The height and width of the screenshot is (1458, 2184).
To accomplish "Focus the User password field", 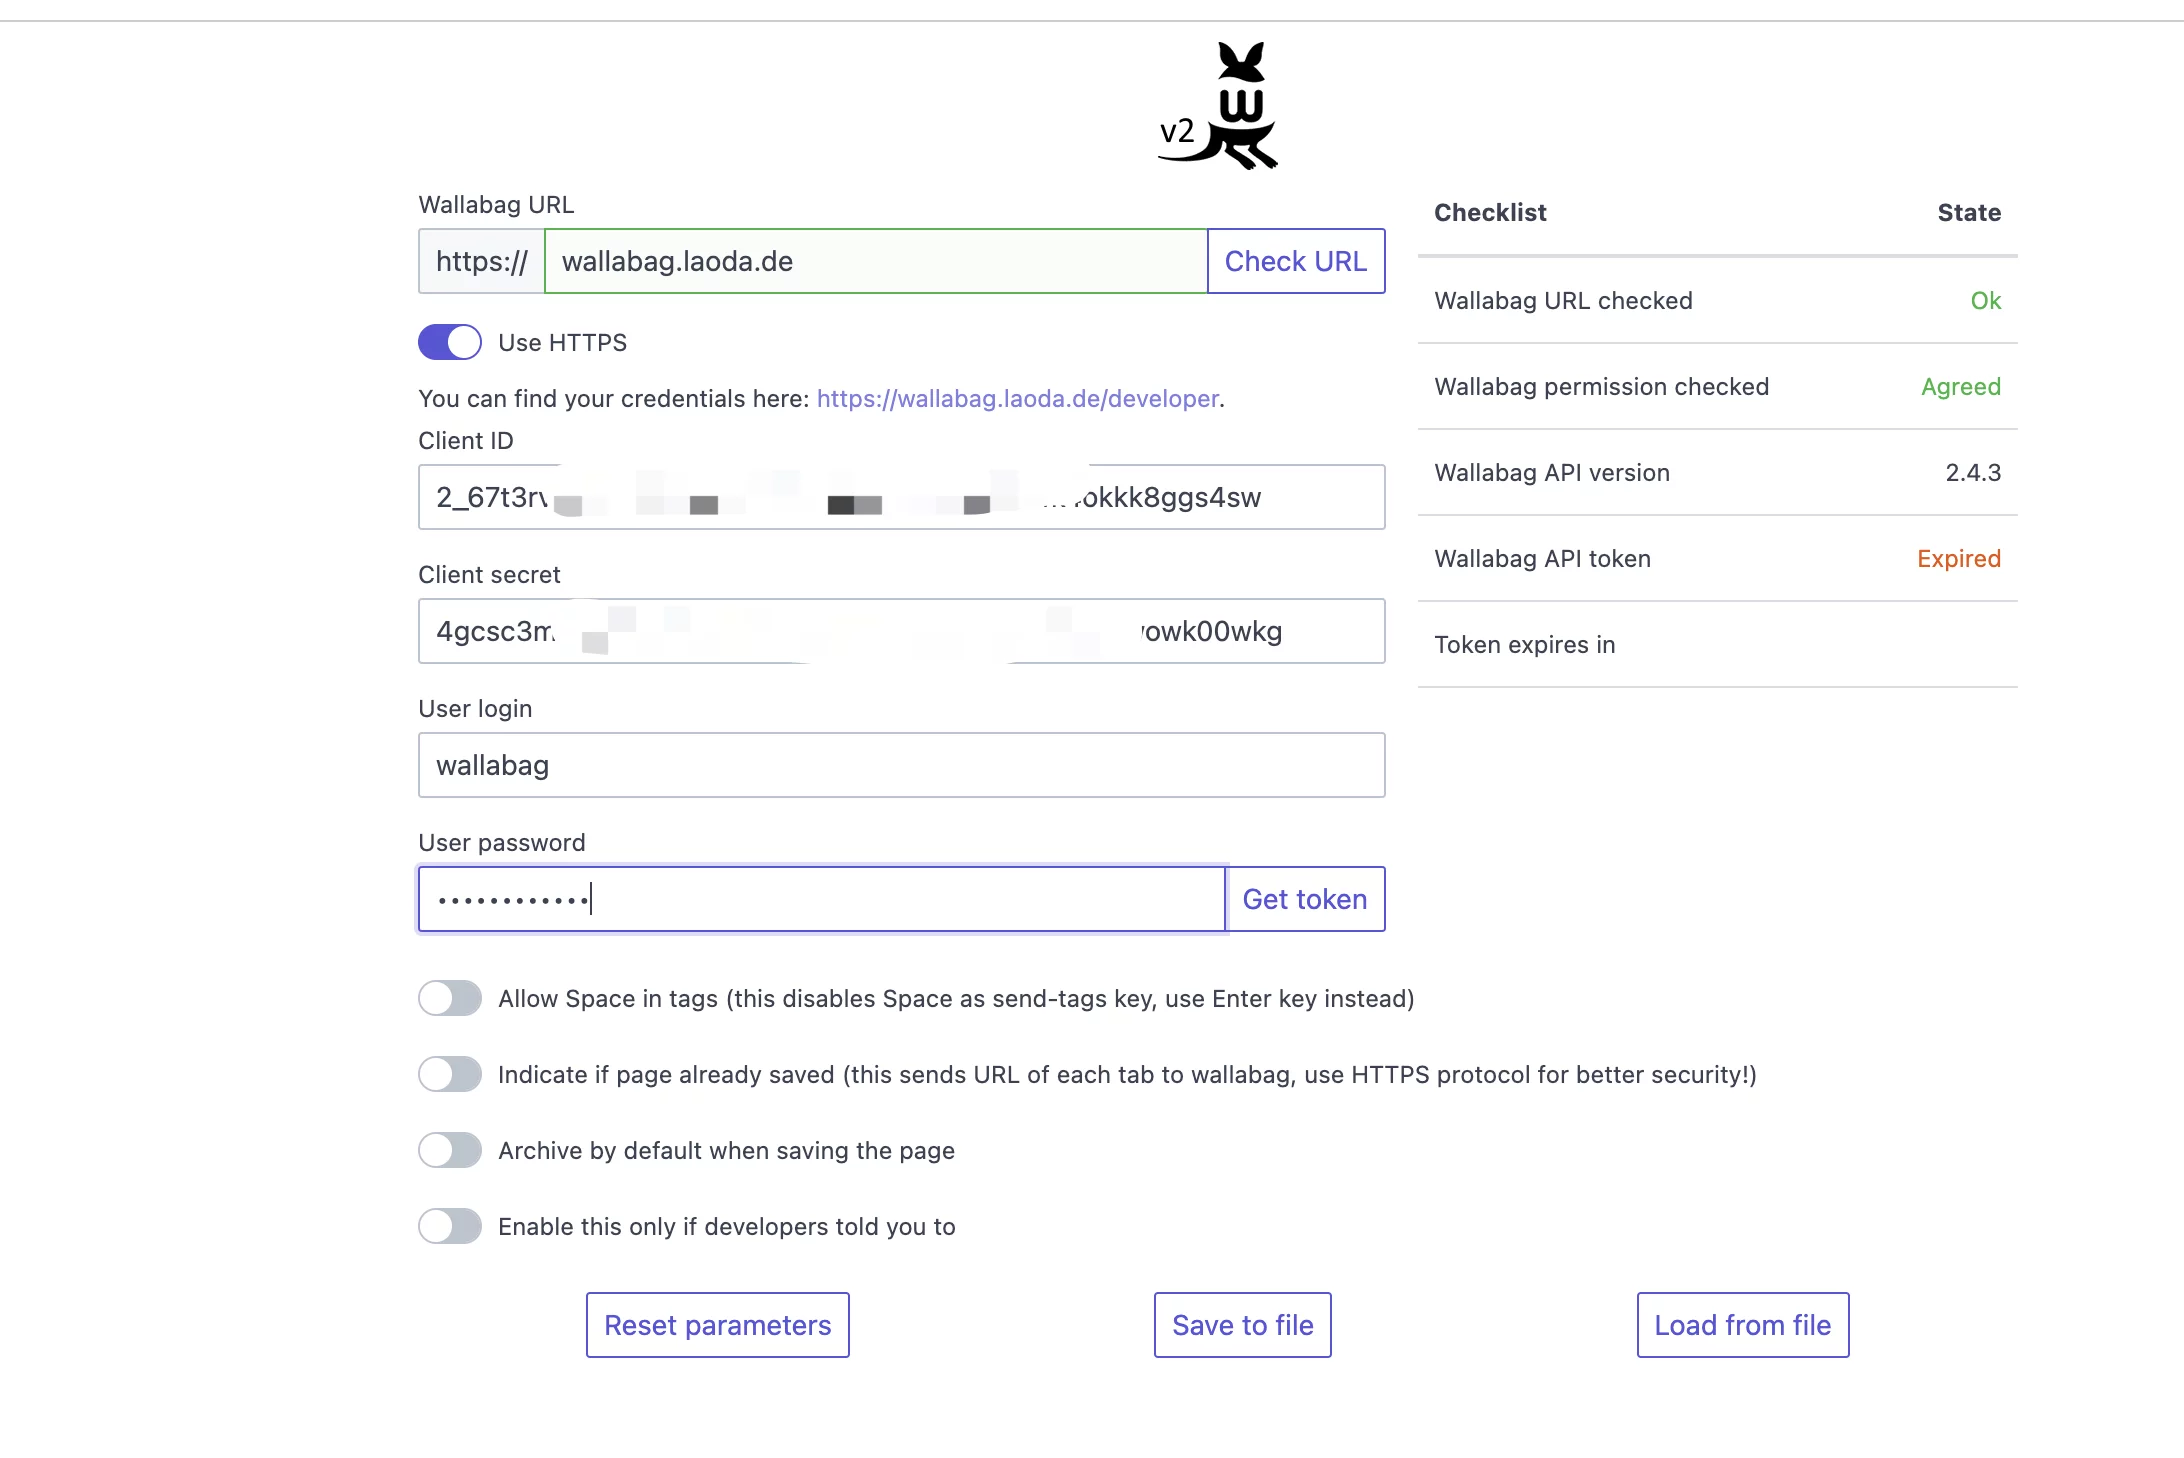I will 820,899.
